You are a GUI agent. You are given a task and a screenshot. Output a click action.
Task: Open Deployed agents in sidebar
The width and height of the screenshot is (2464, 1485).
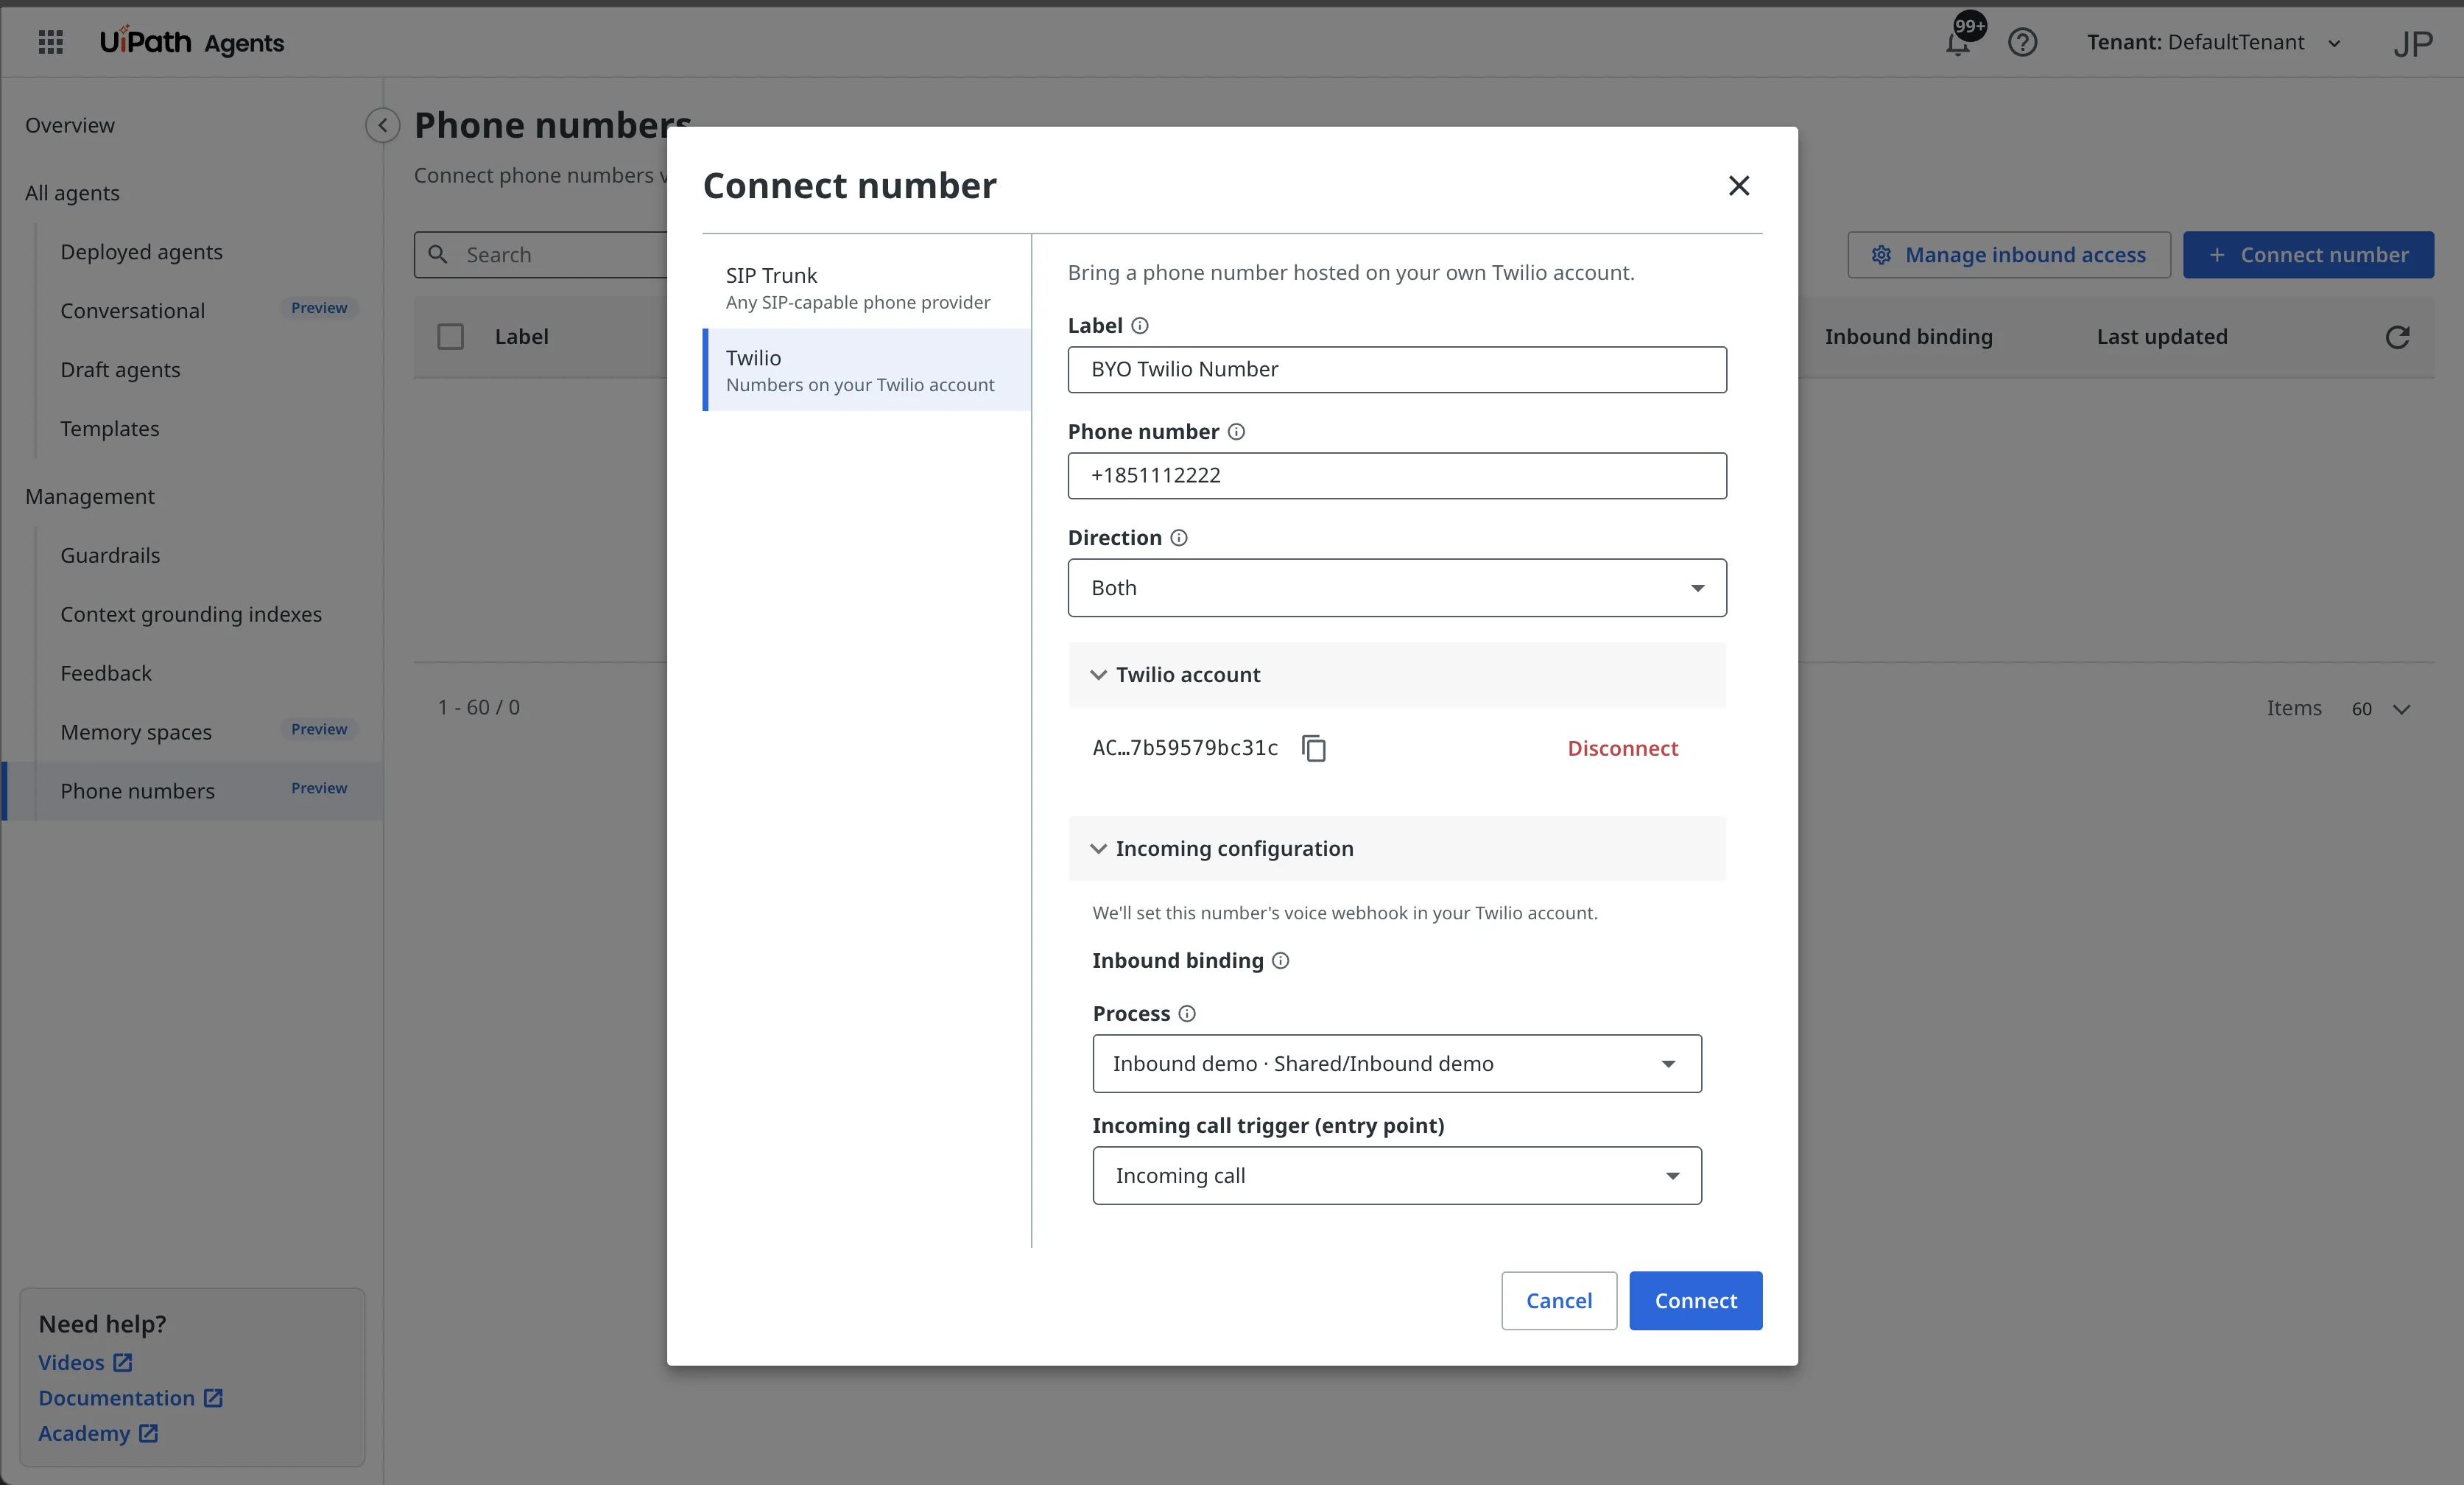click(141, 252)
